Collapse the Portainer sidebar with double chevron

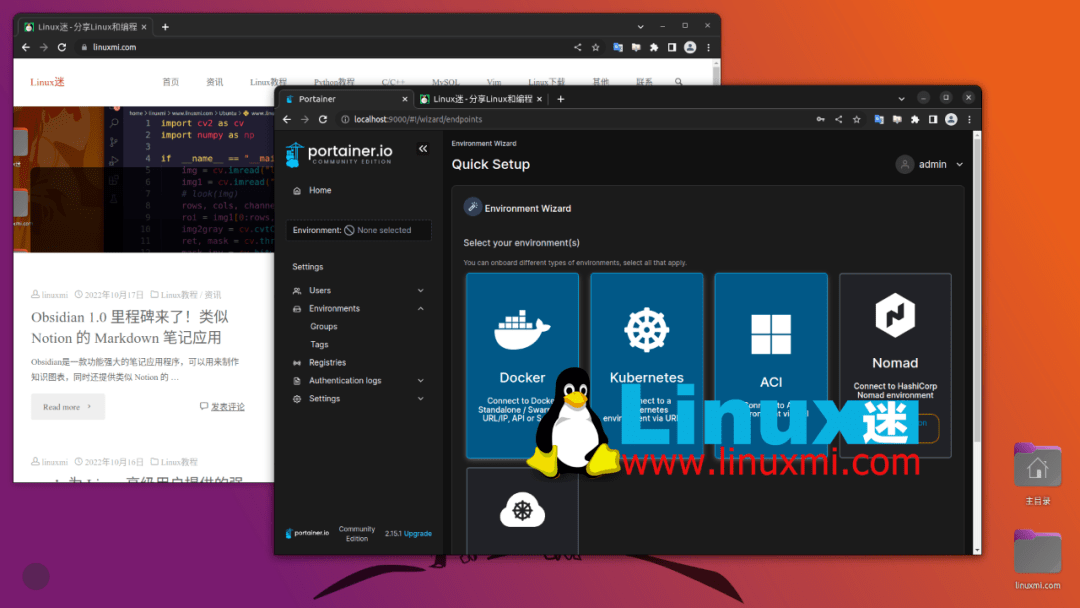coord(422,148)
